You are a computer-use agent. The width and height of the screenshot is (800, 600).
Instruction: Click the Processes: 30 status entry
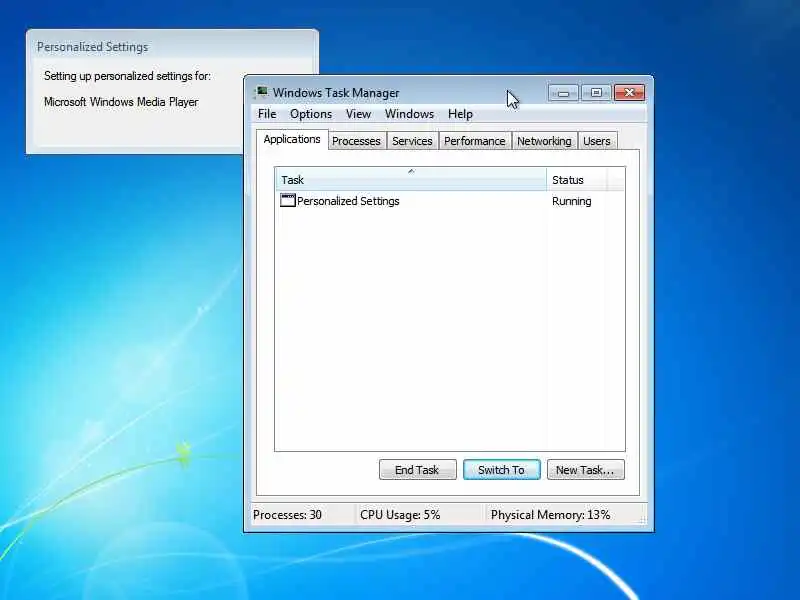[287, 515]
